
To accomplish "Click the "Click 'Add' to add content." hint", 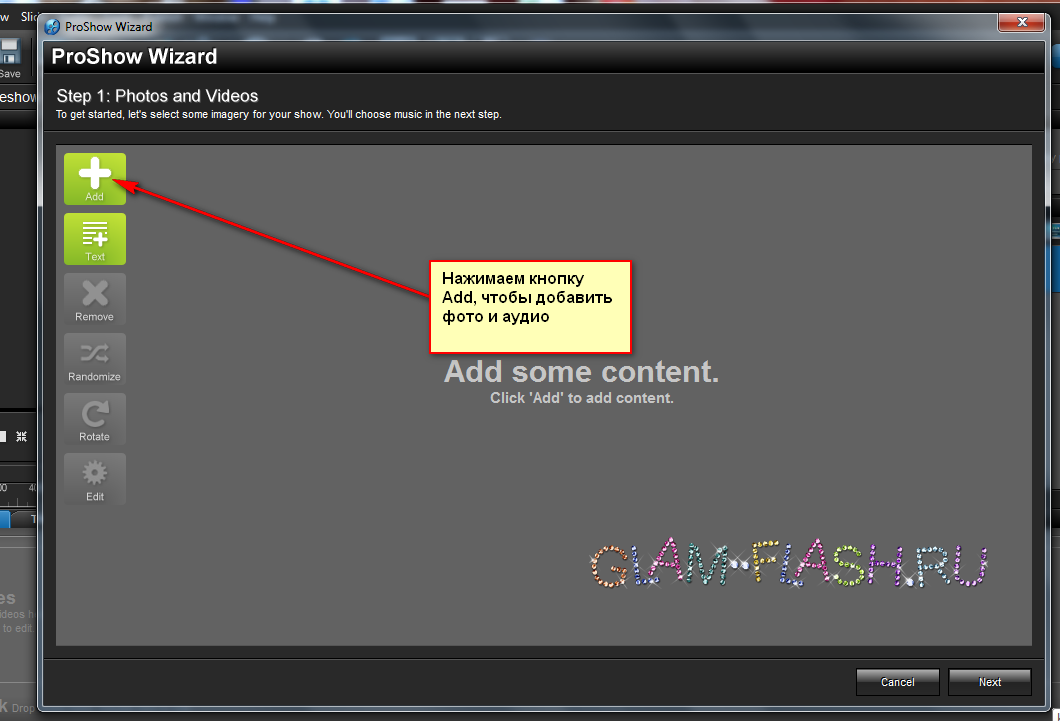I will (581, 398).
